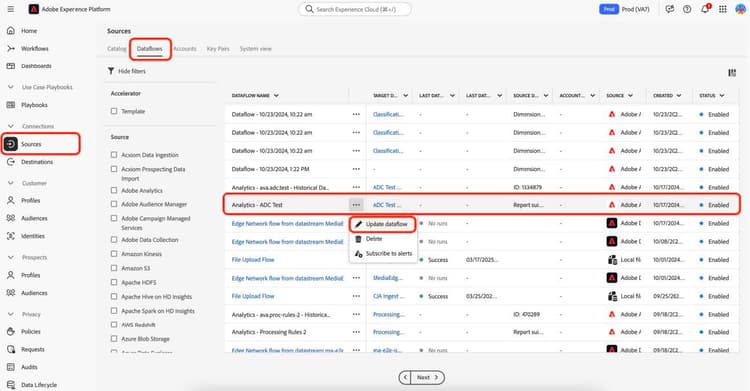Open Identities in sidebar
This screenshot has width=750, height=391.
(33, 236)
